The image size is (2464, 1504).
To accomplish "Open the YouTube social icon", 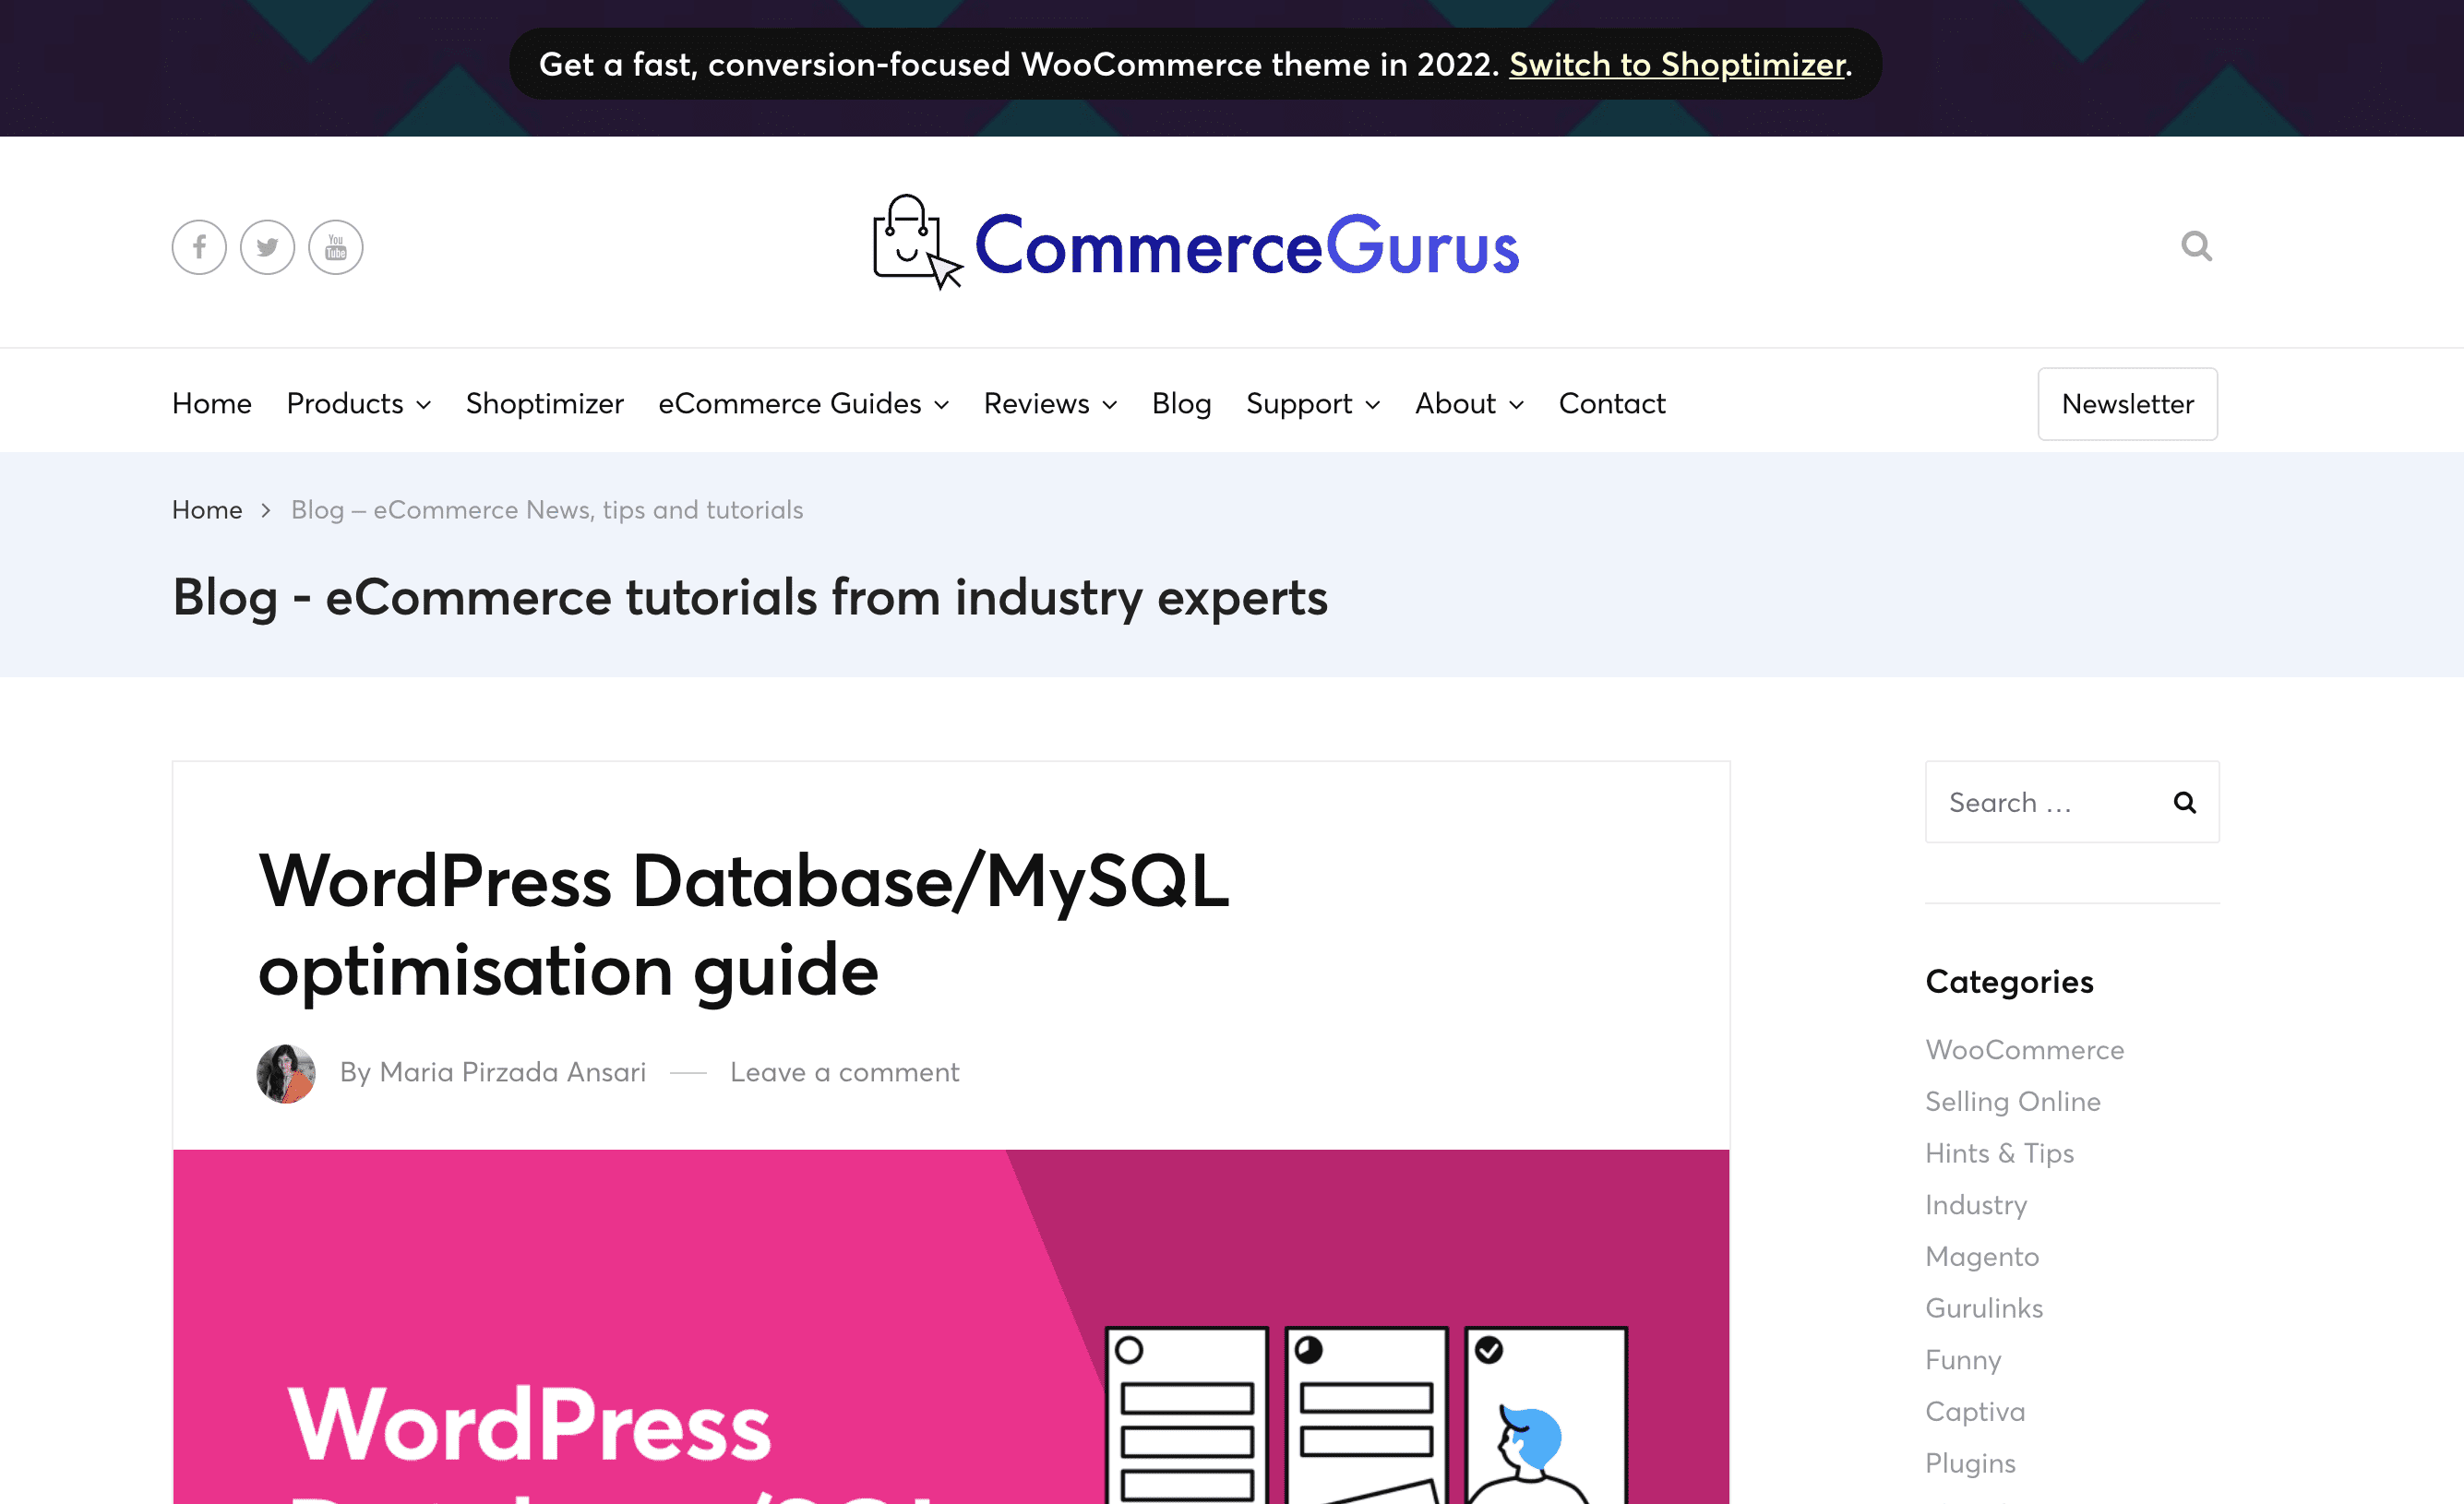I will click(x=336, y=247).
